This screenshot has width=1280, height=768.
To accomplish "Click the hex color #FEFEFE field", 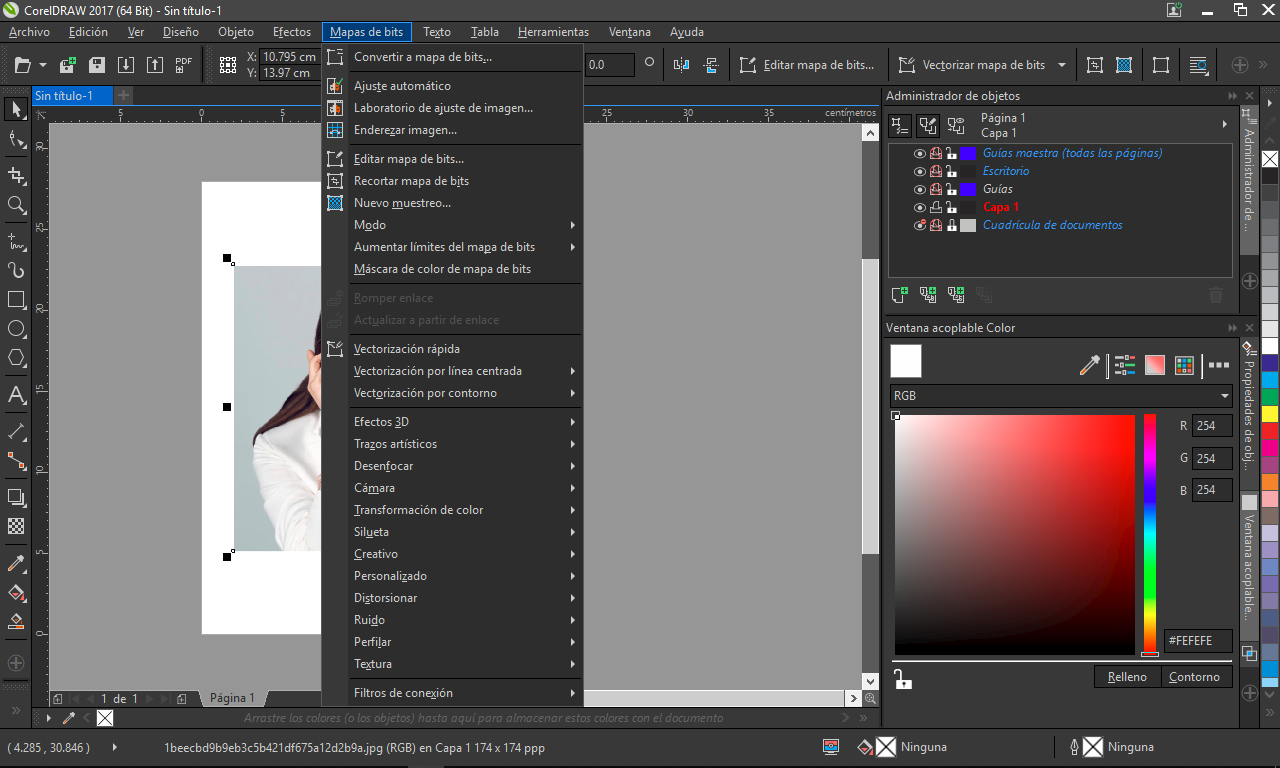I will 1198,640.
